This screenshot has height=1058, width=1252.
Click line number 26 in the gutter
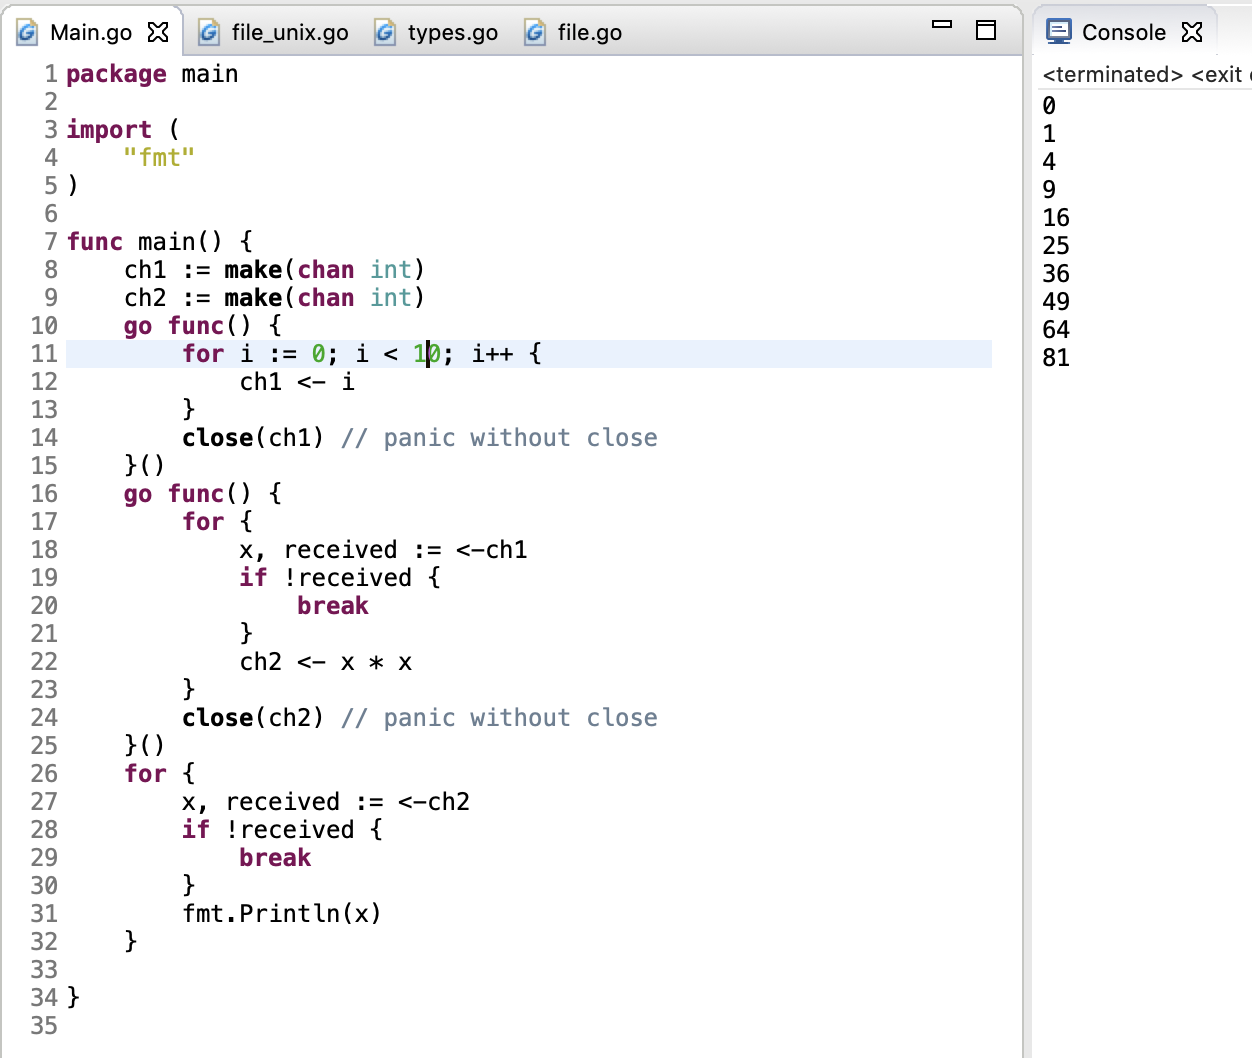coord(44,774)
